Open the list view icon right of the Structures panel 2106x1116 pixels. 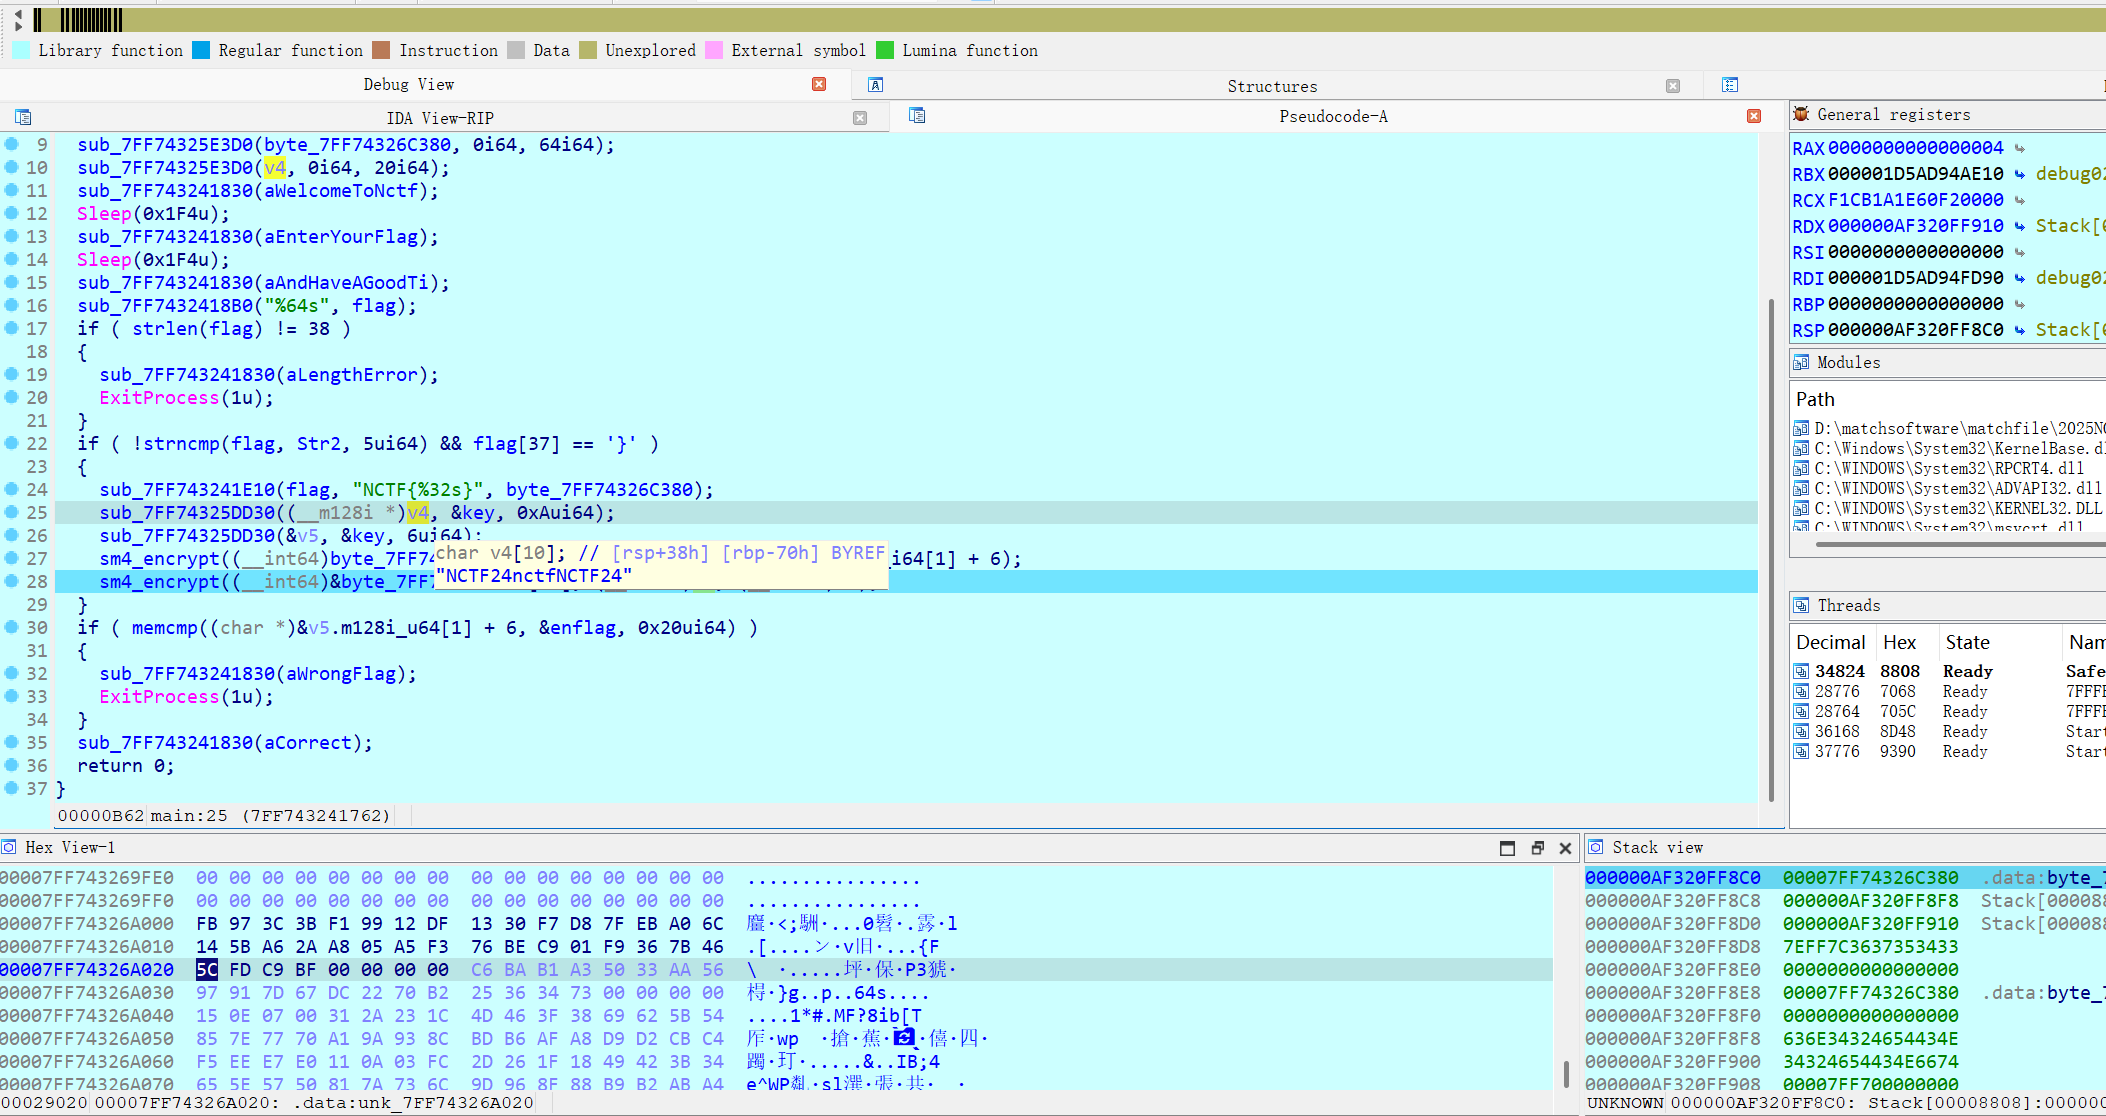(x=1730, y=85)
